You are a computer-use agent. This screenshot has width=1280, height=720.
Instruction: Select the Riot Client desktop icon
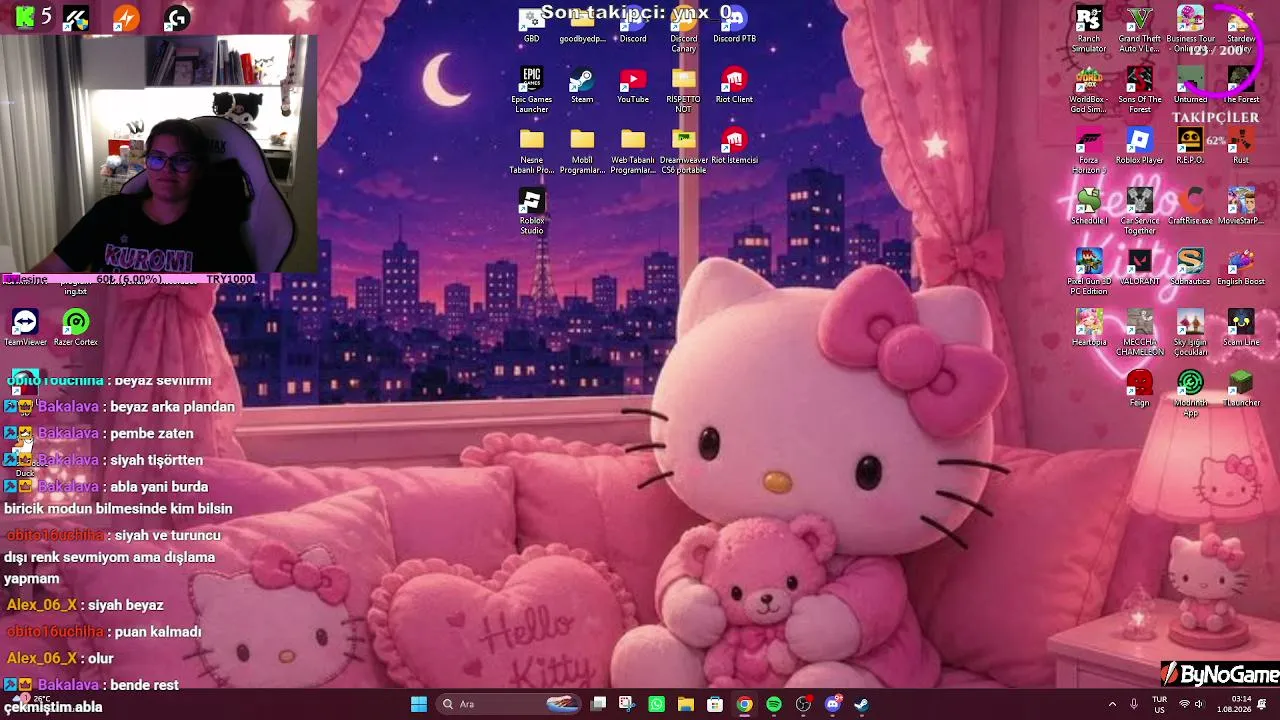pyautogui.click(x=734, y=86)
